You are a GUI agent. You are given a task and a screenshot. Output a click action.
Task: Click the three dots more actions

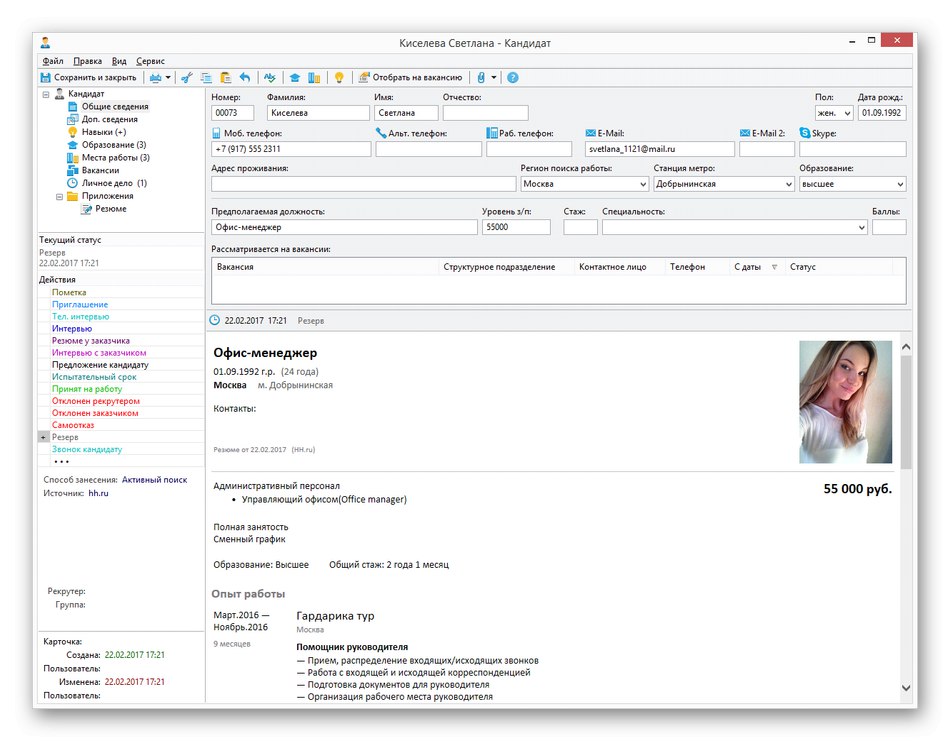point(61,462)
